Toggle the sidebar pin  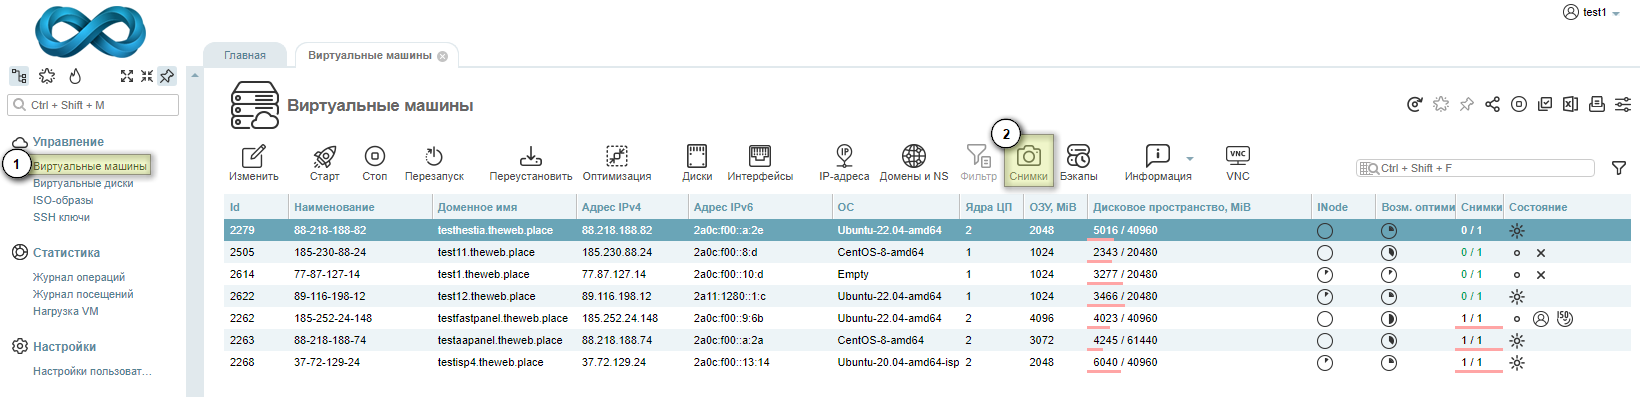167,76
